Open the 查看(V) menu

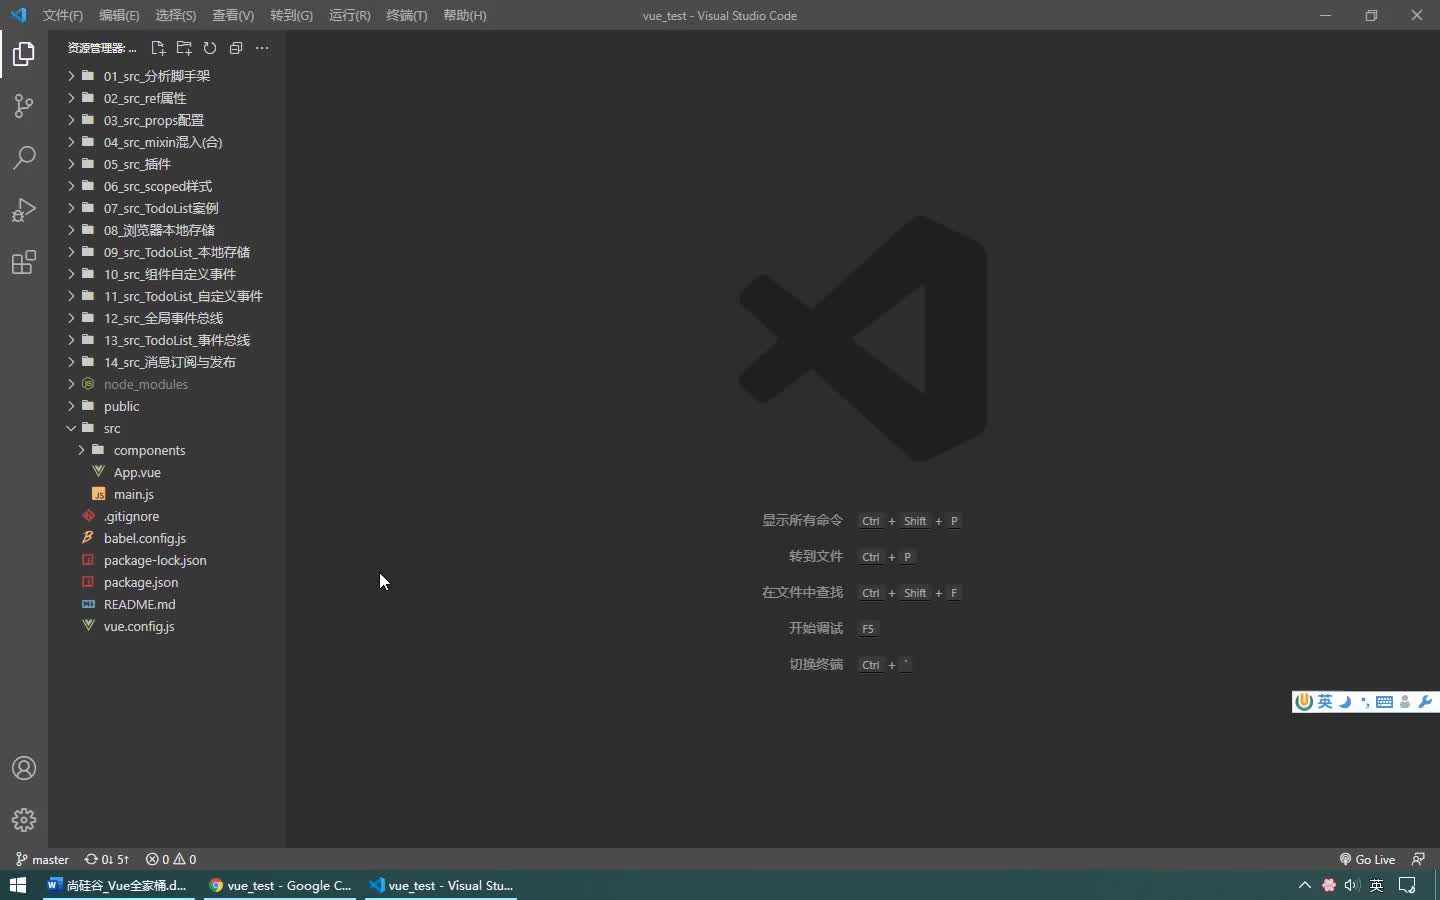click(233, 15)
